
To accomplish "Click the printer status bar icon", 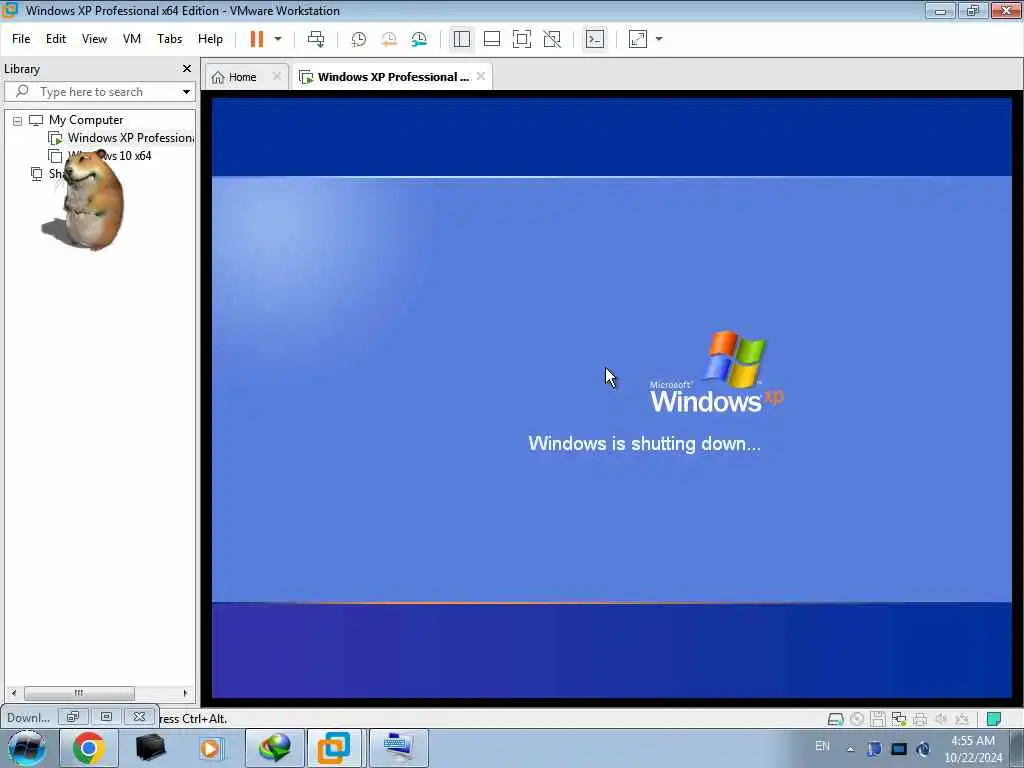I will point(920,720).
